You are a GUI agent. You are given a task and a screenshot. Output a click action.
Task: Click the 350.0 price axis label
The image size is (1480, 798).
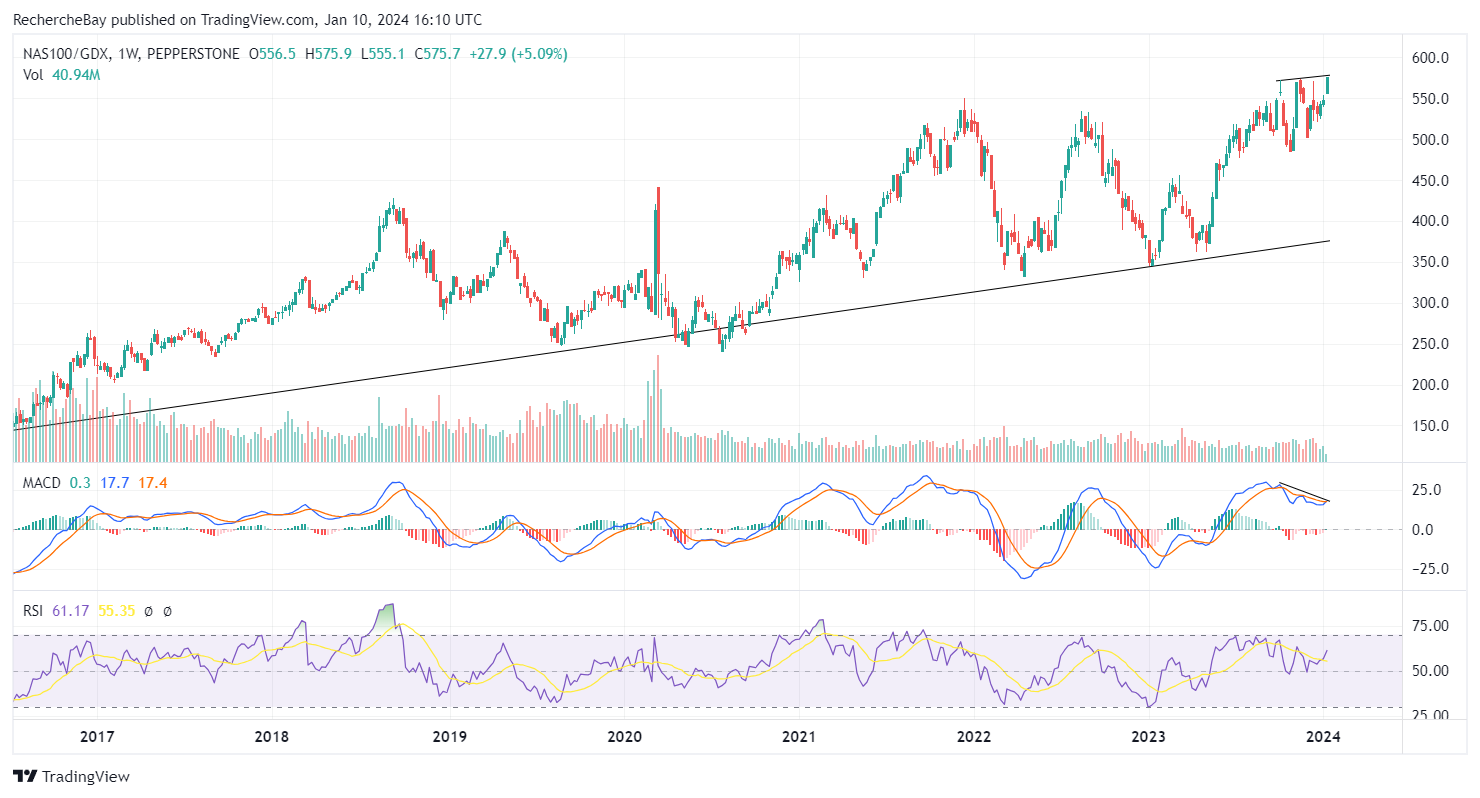1429,262
